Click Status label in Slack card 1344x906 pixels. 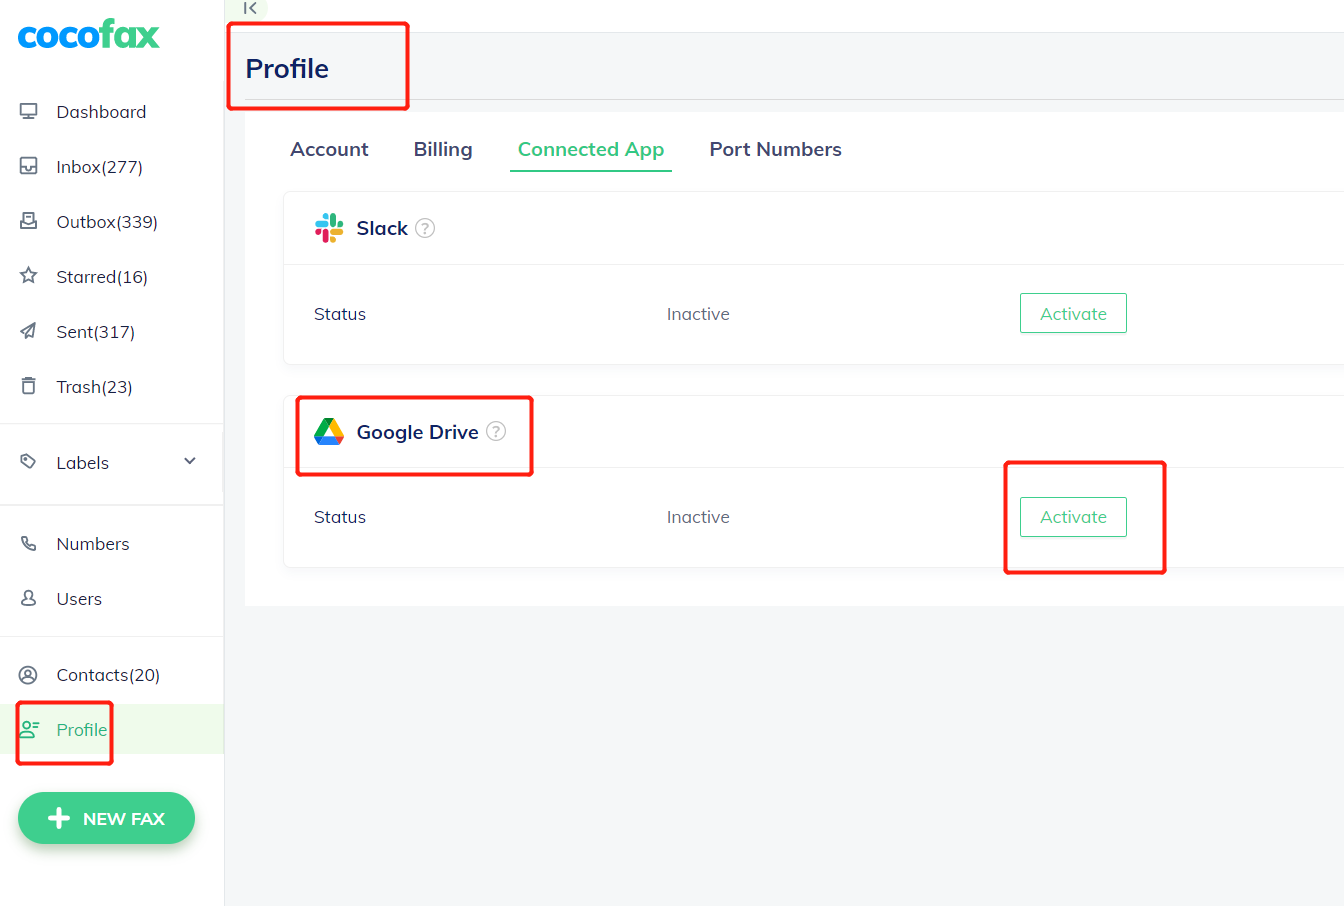340,314
